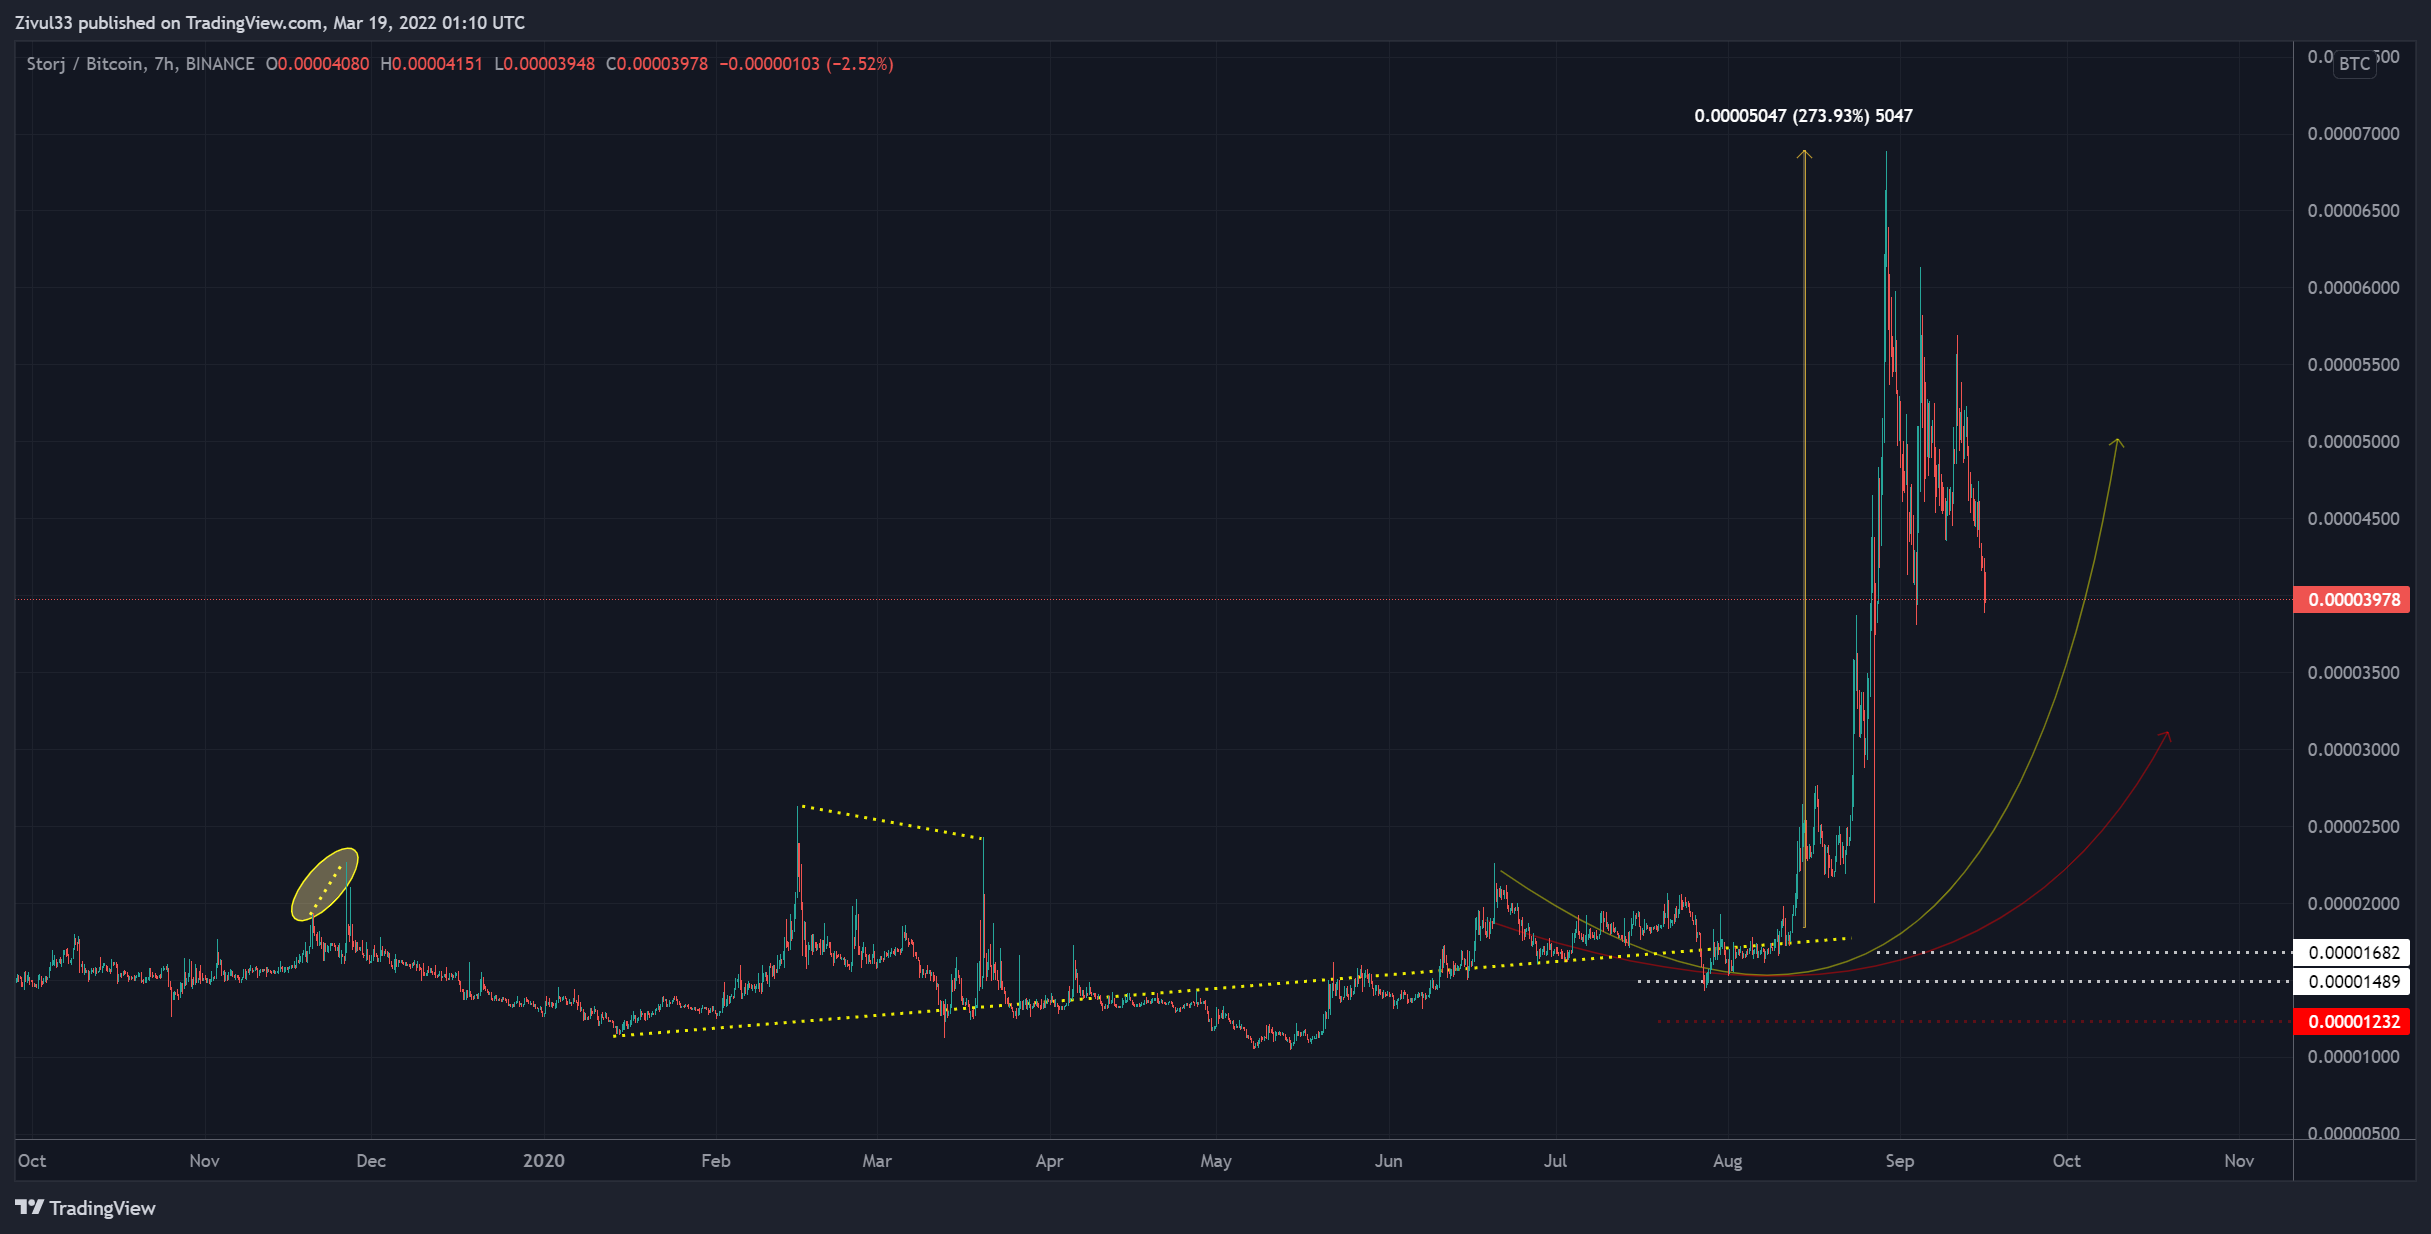2431x1234 pixels.
Task: Click the 0.00006500 price axis tick
Action: point(2353,211)
